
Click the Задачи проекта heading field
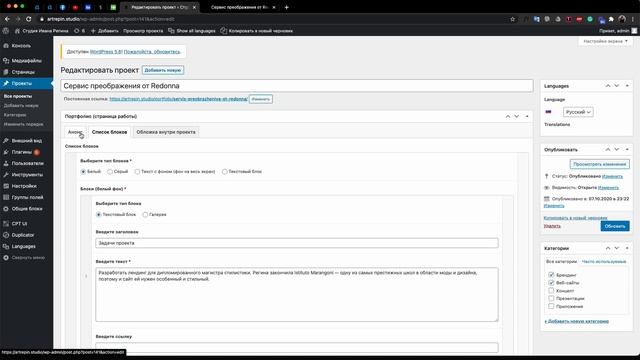(297, 243)
